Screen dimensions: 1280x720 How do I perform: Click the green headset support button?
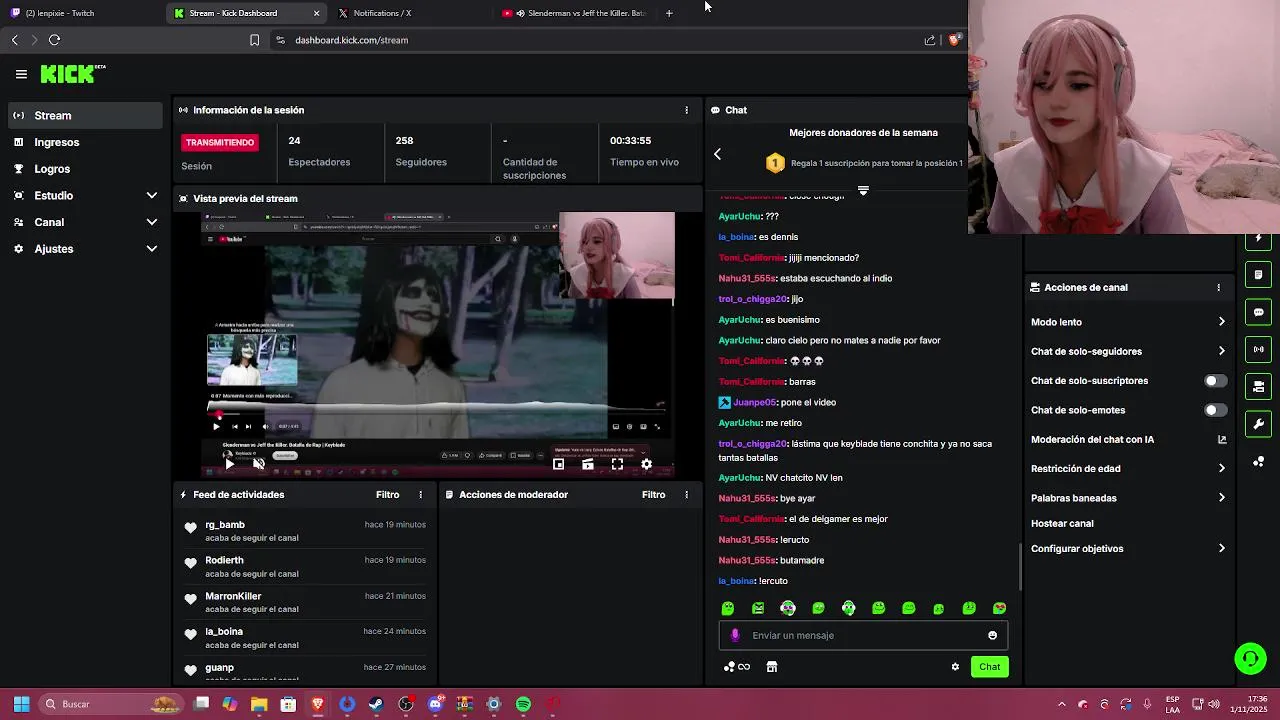[1250, 658]
